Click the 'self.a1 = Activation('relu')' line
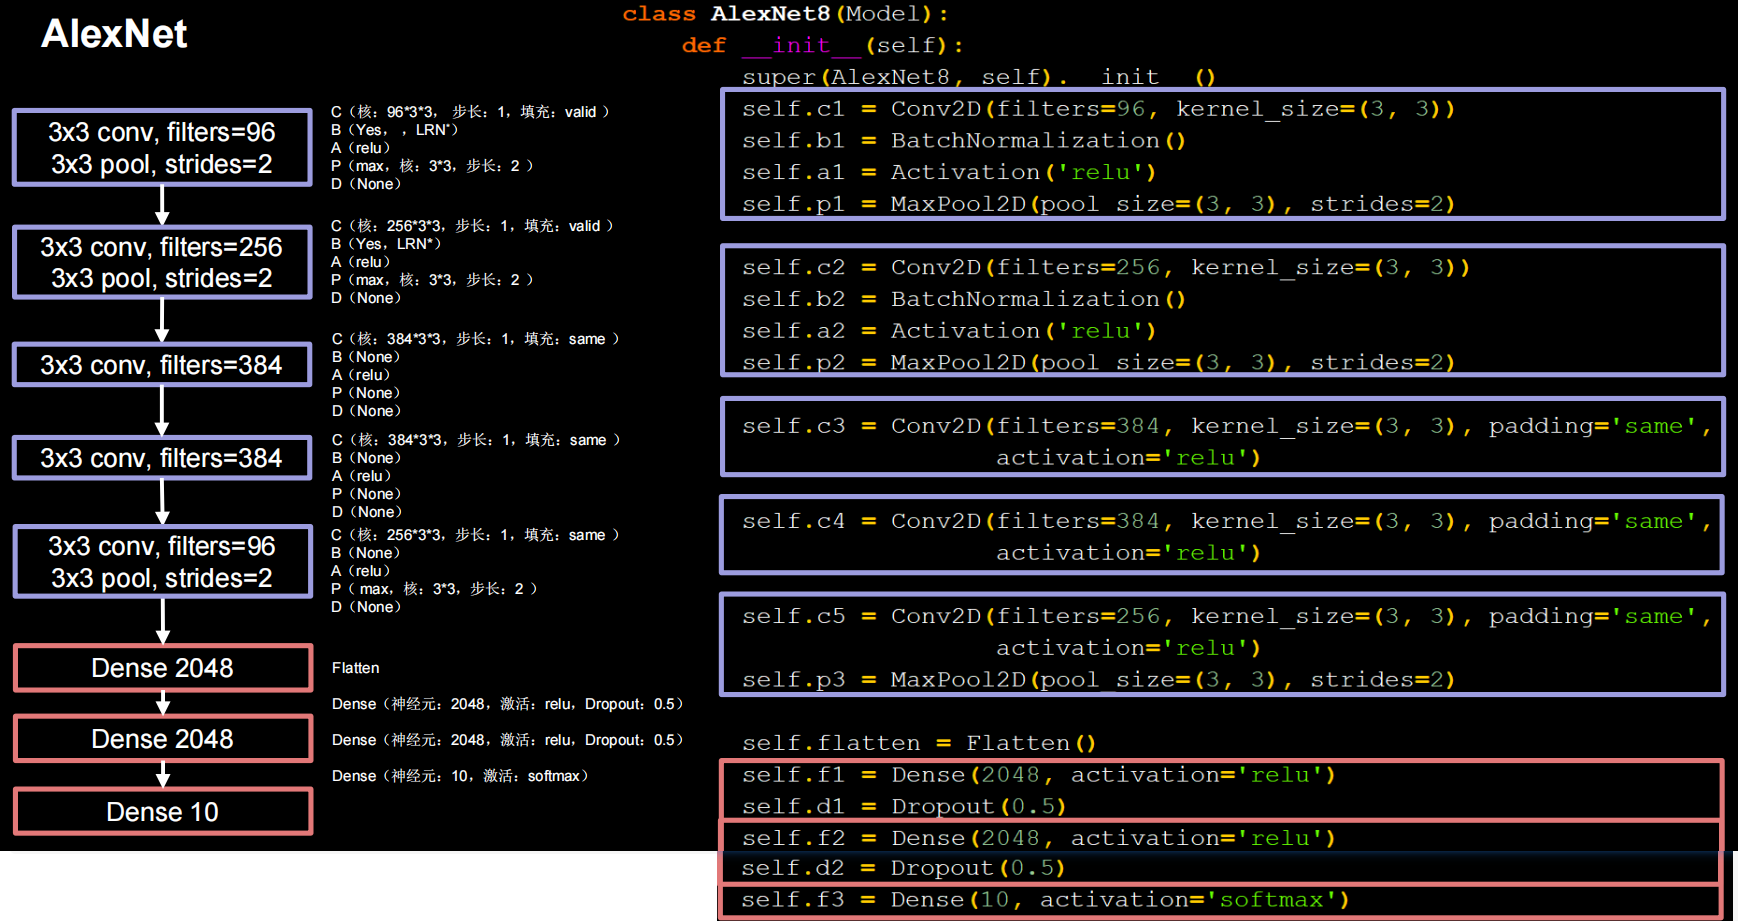The image size is (1738, 921). [x=949, y=172]
